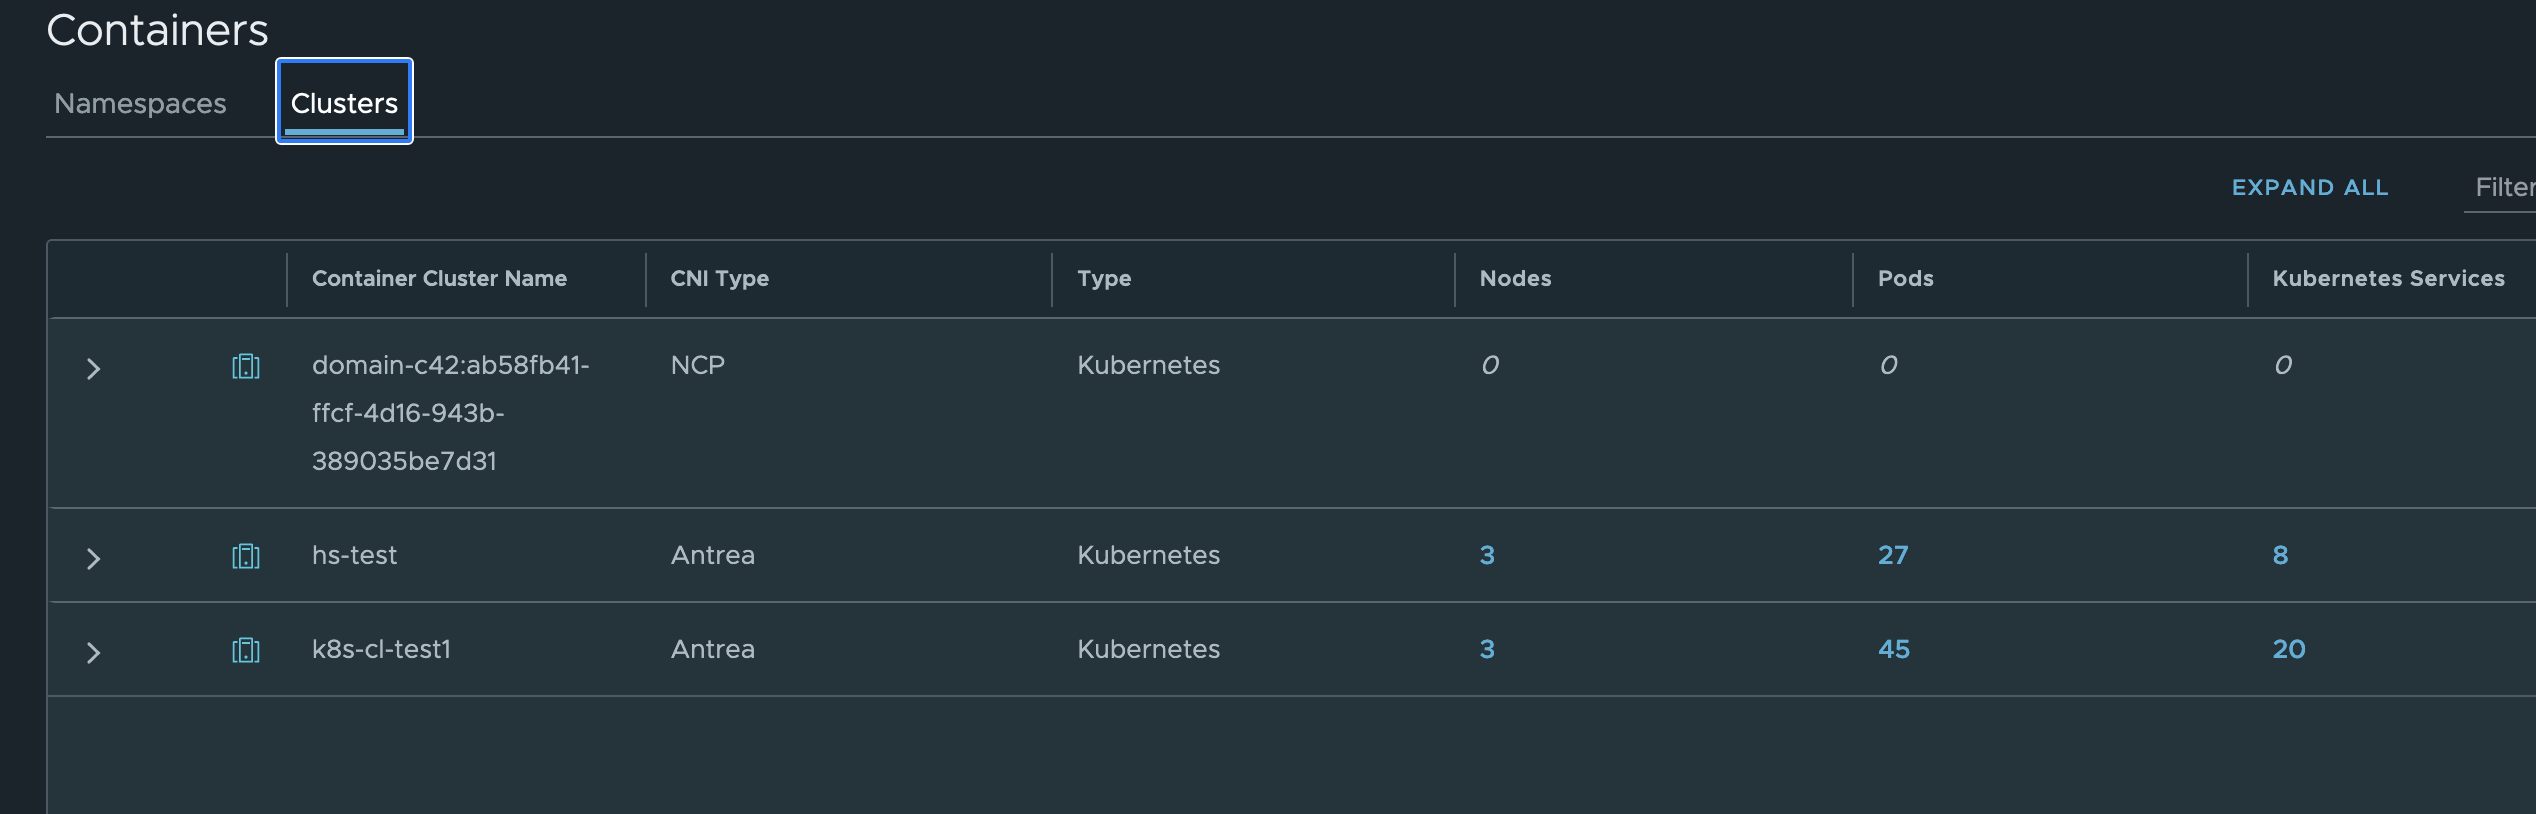Click the Pods column header

pos(1905,279)
